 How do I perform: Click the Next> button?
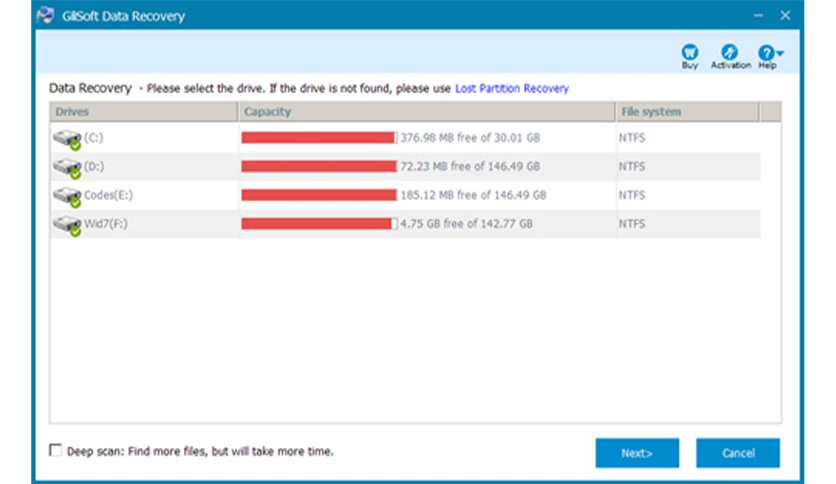[x=637, y=453]
